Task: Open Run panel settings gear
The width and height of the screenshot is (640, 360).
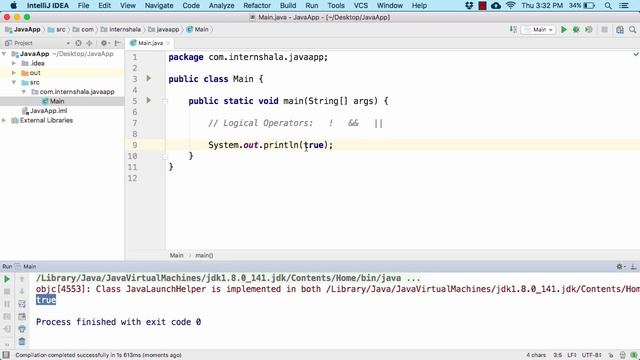Action: (620, 267)
